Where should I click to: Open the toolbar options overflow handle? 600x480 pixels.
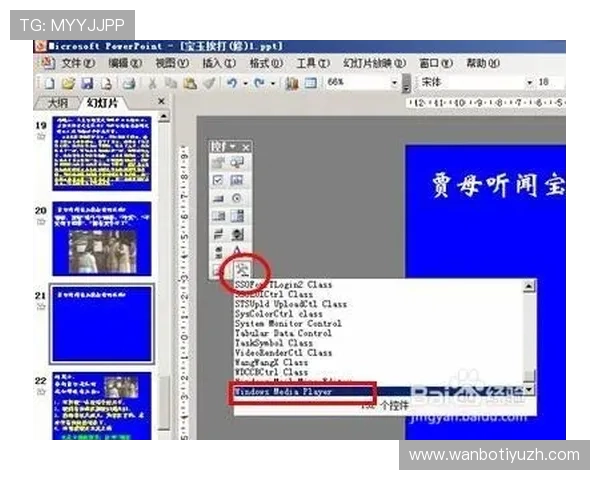(x=406, y=84)
